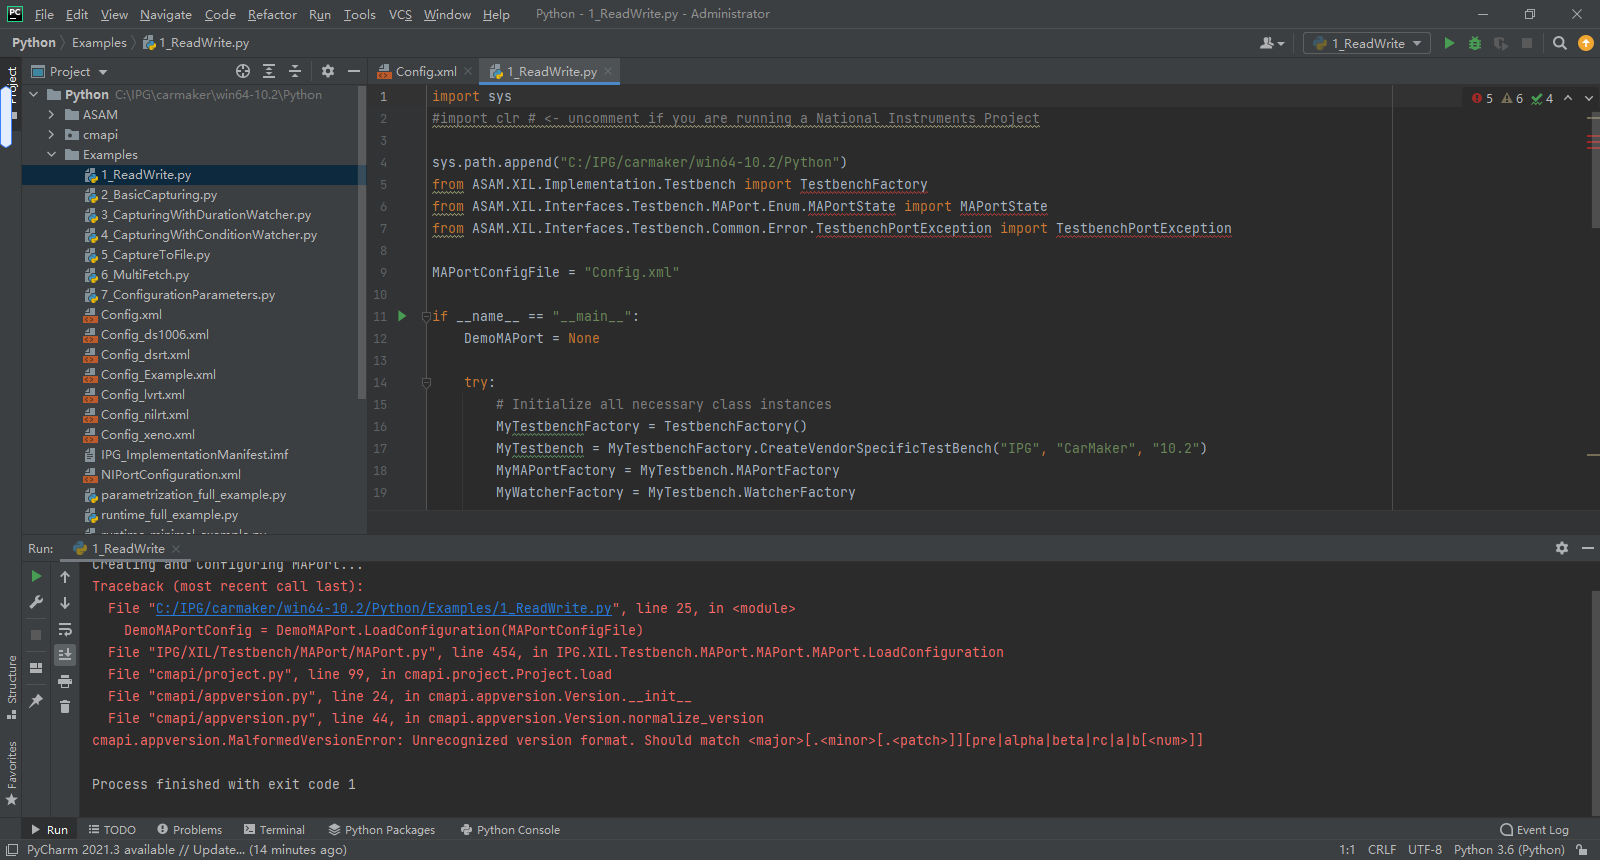Fold the try block on line 14
Image resolution: width=1600 pixels, height=860 pixels.
pos(426,382)
